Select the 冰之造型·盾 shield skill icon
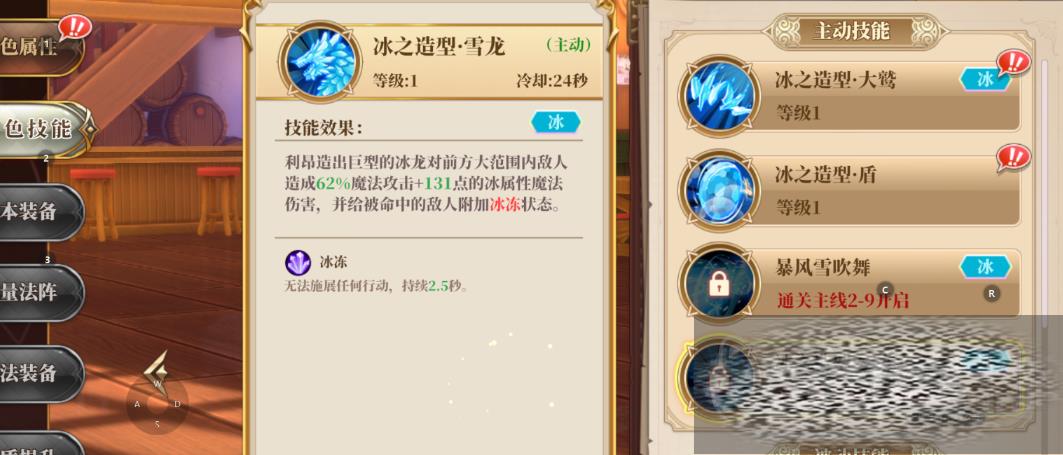Viewport: 1063px width, 455px height. coord(719,190)
